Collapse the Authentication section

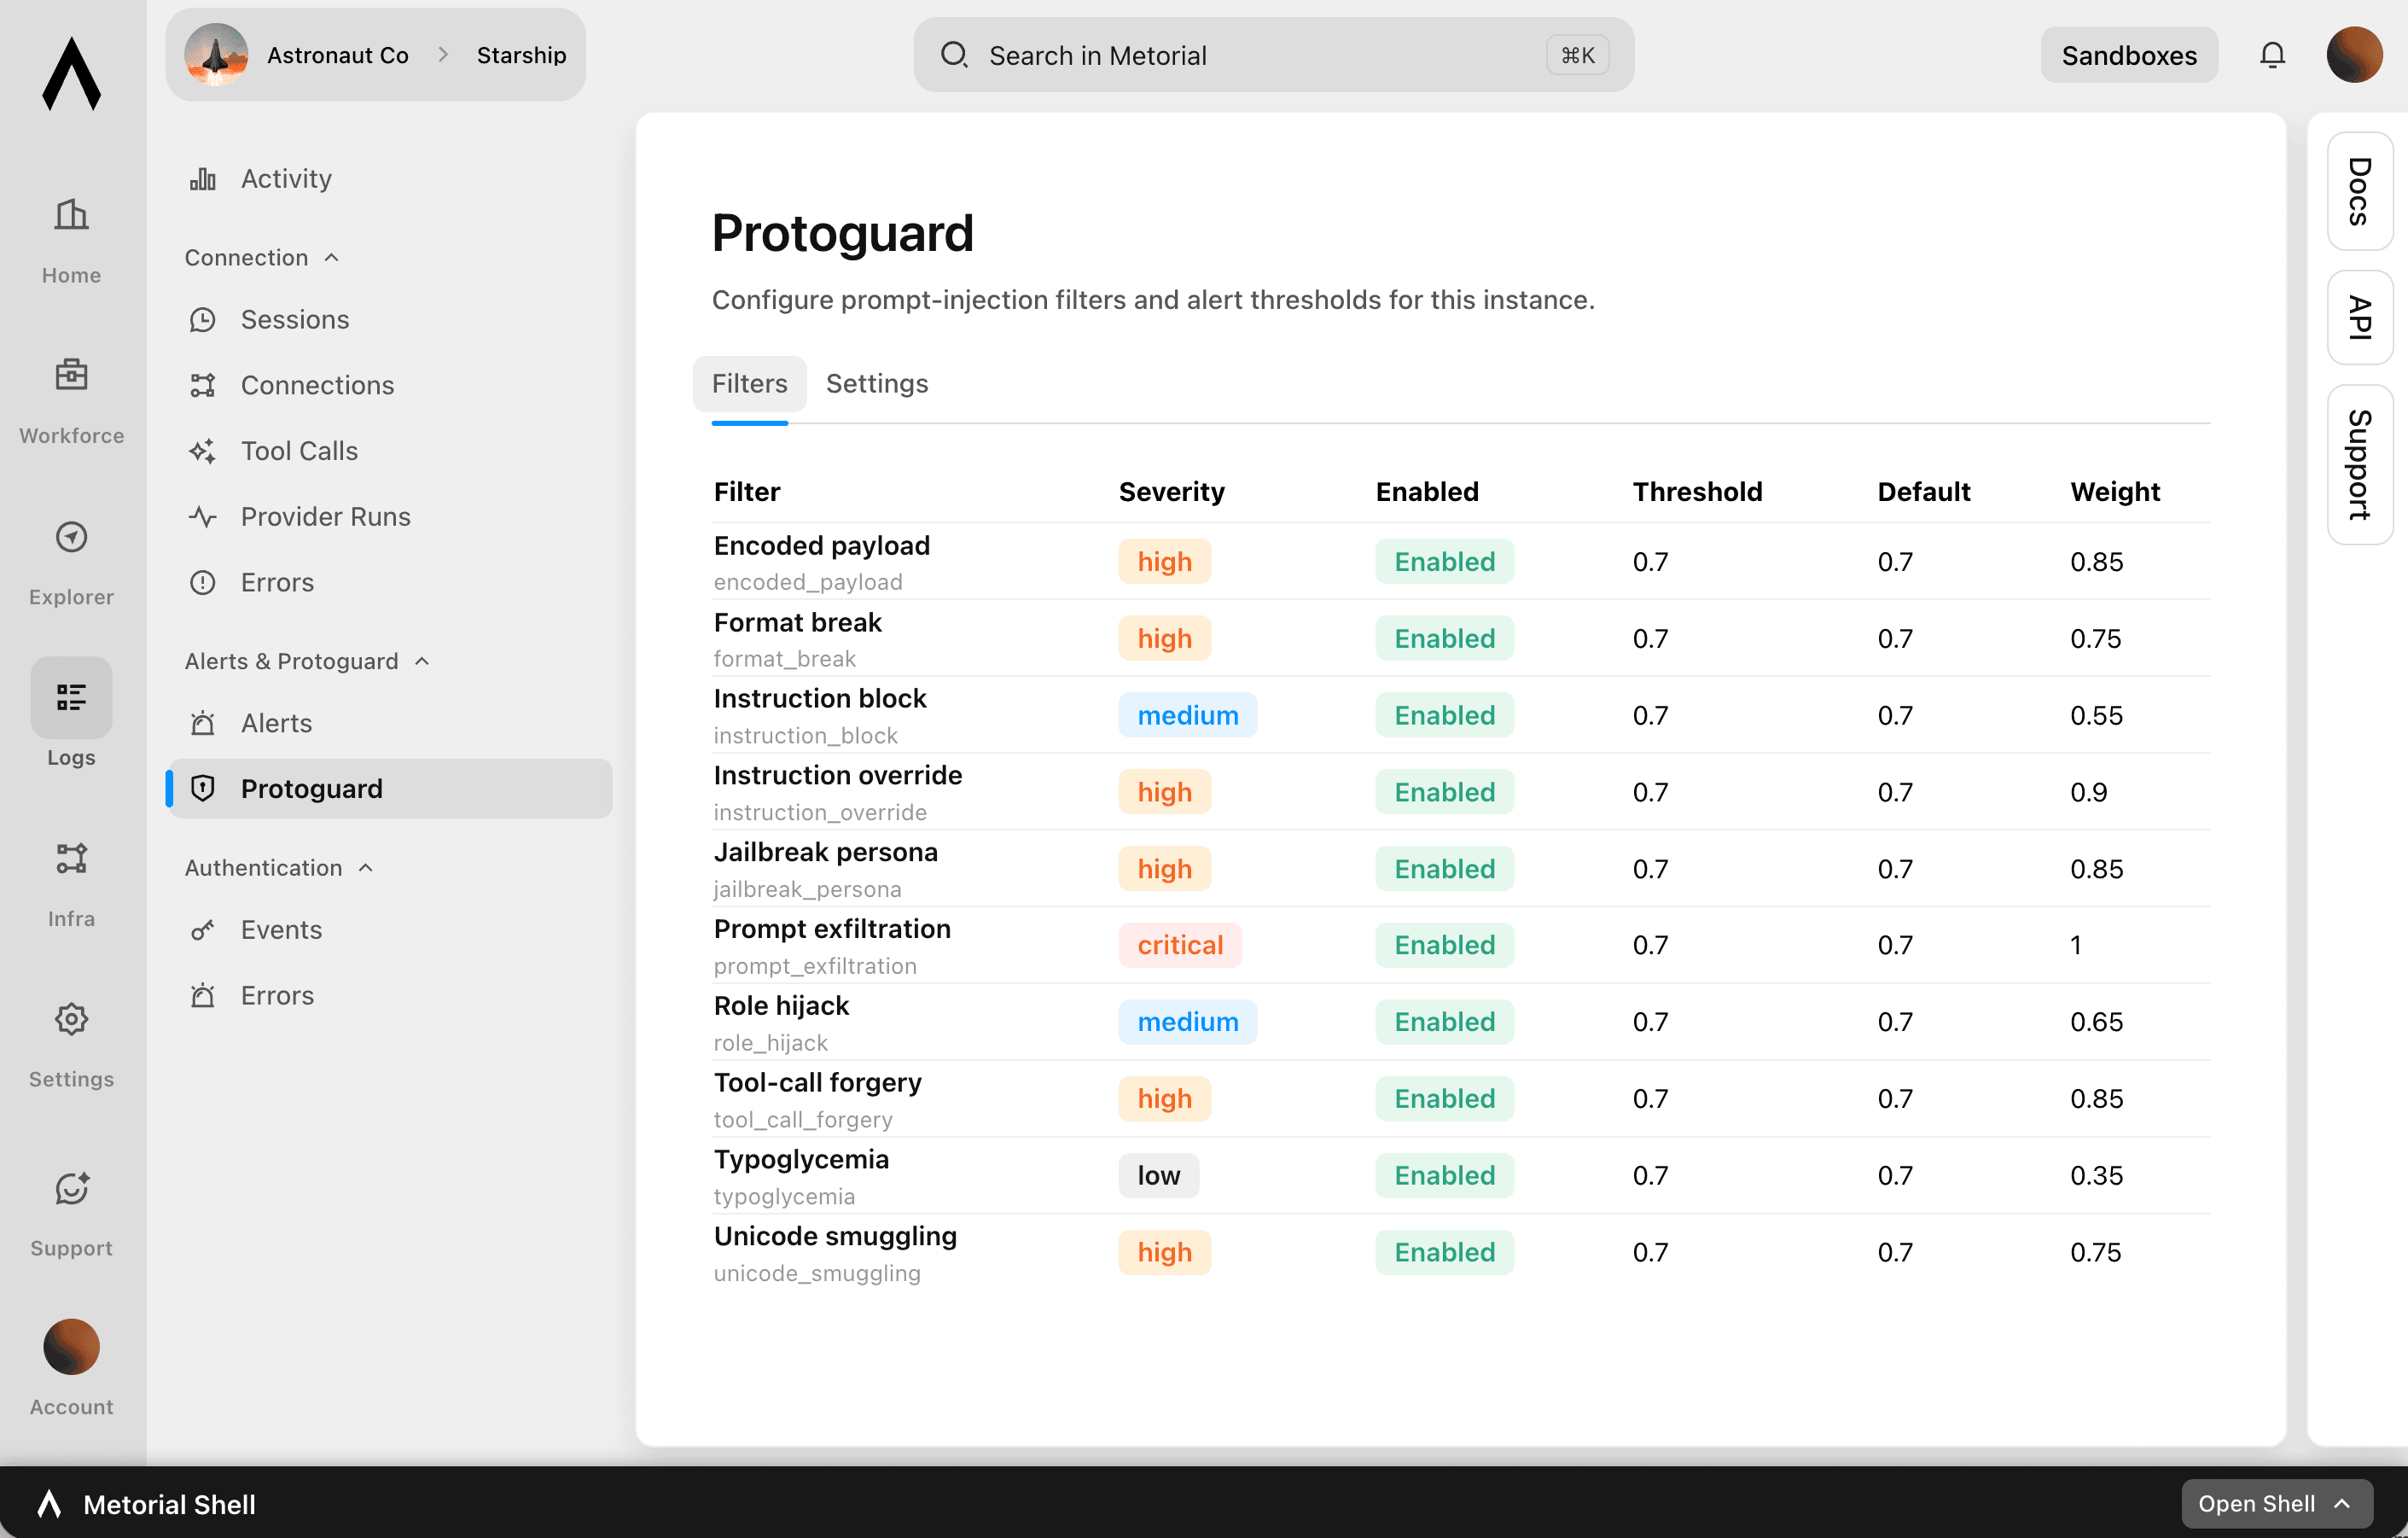tap(279, 868)
